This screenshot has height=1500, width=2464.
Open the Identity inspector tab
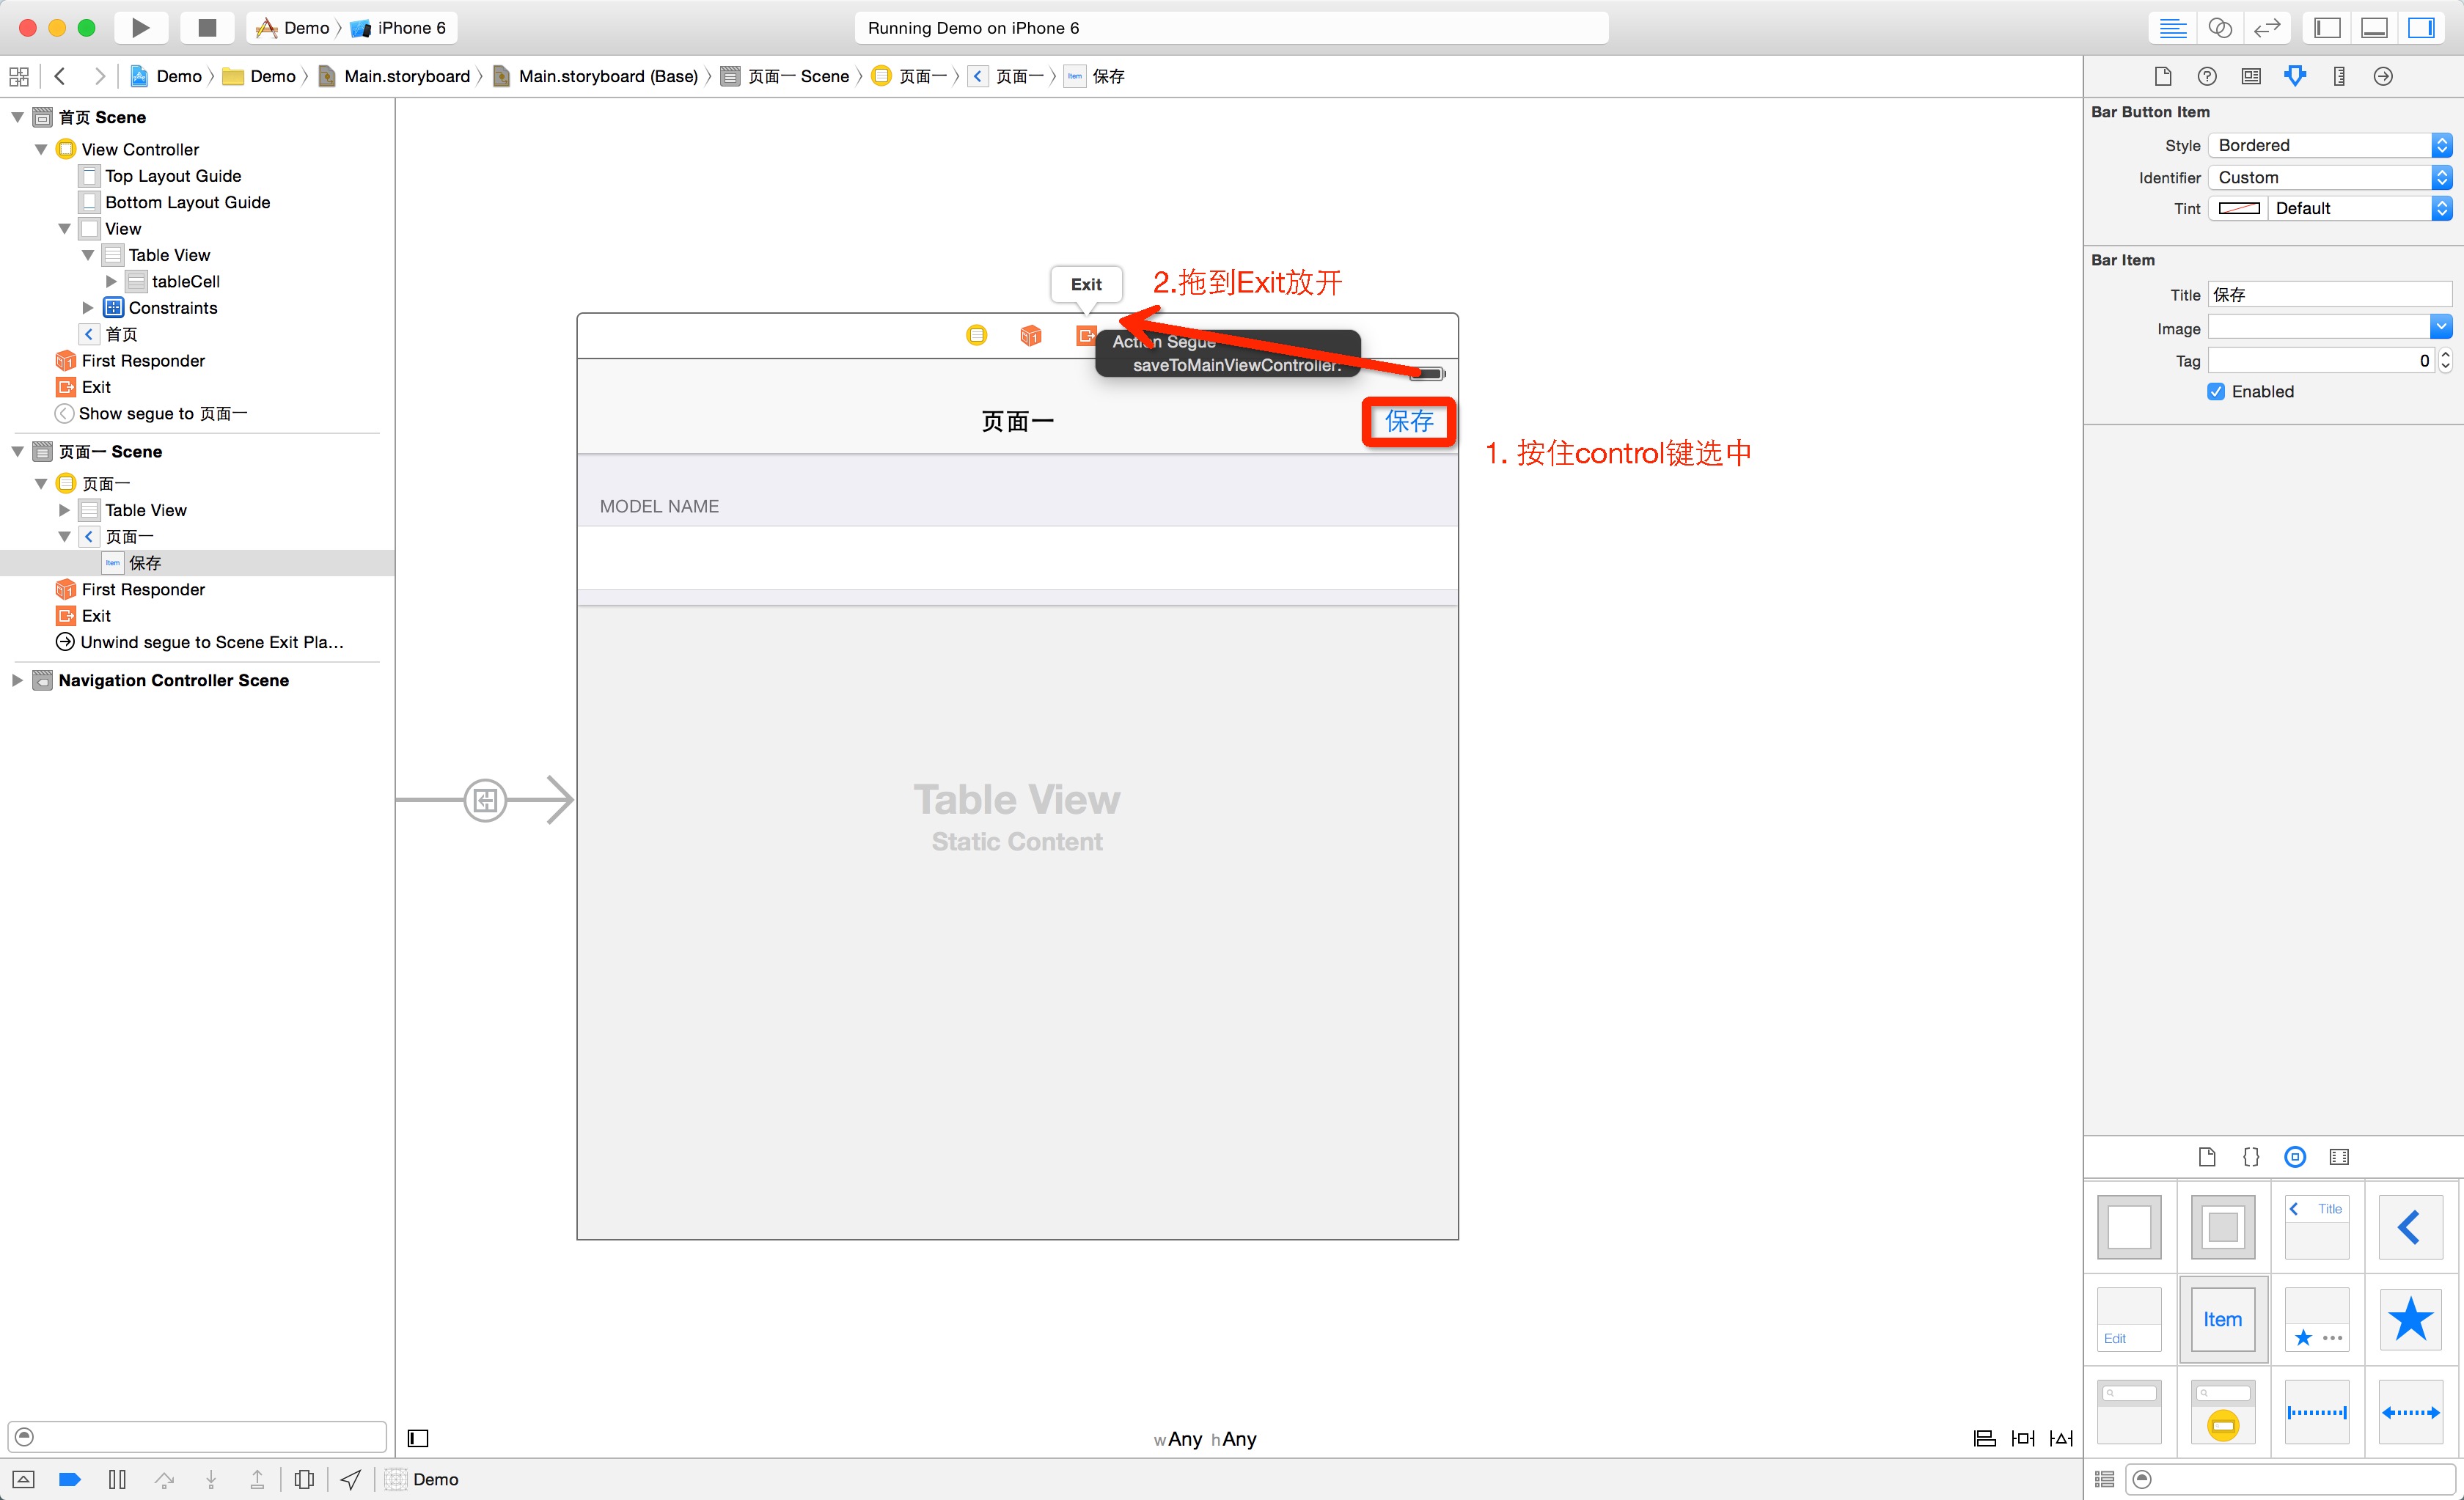(x=2251, y=76)
